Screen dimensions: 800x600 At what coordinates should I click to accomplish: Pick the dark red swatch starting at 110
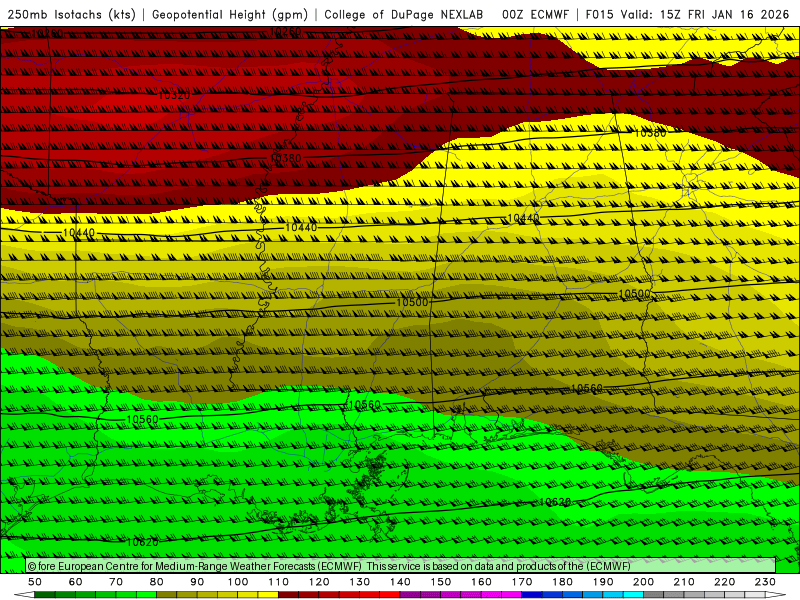pos(288,595)
